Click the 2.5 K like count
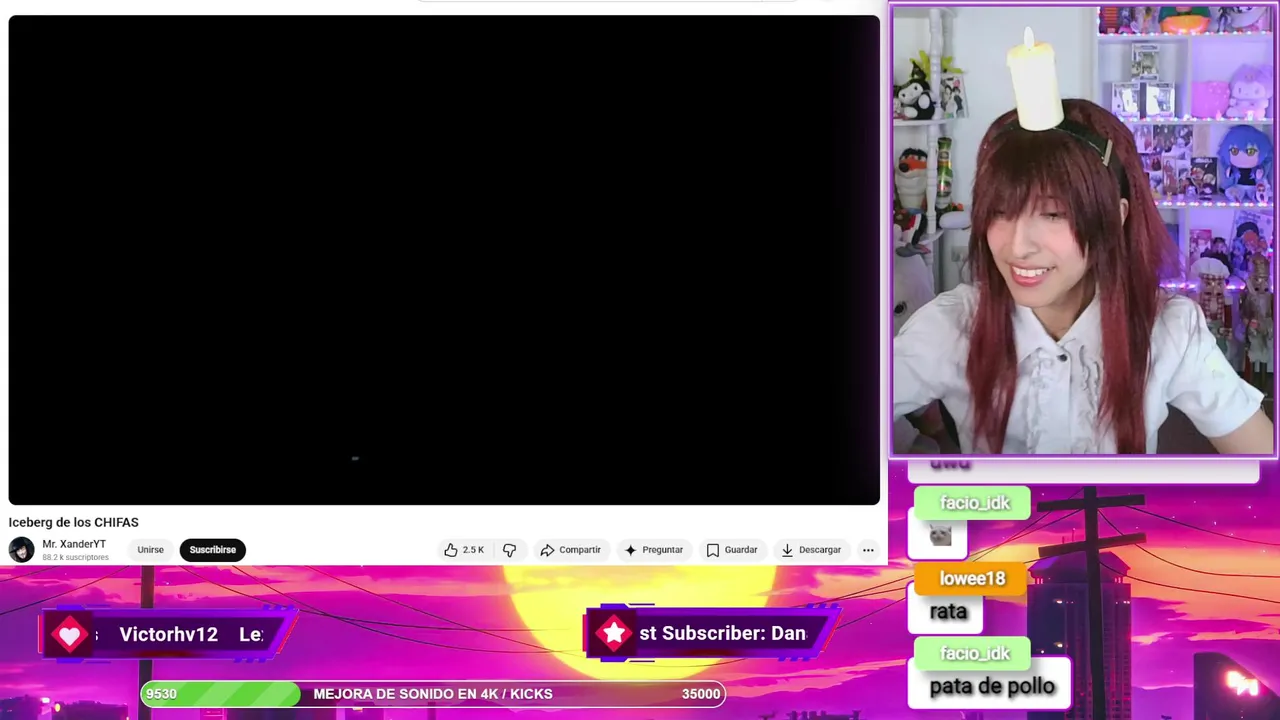The width and height of the screenshot is (1280, 720). [x=473, y=549]
